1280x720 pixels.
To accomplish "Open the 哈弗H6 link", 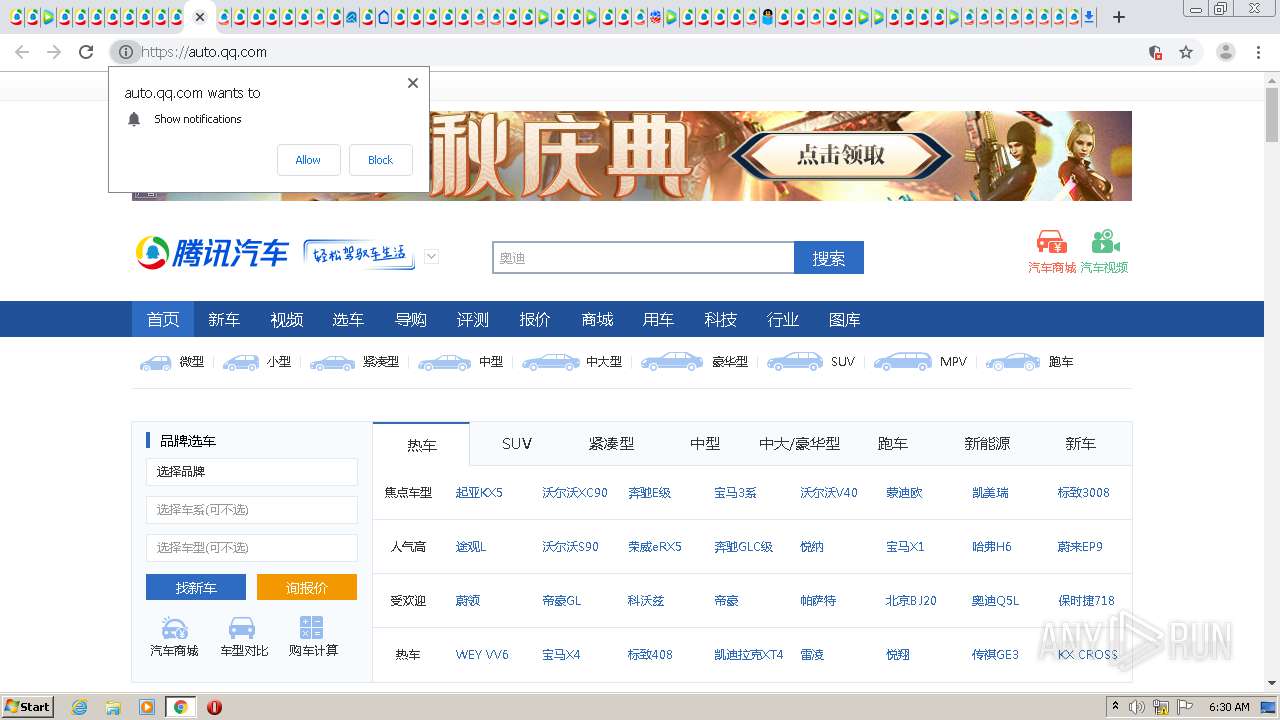I will coord(992,547).
